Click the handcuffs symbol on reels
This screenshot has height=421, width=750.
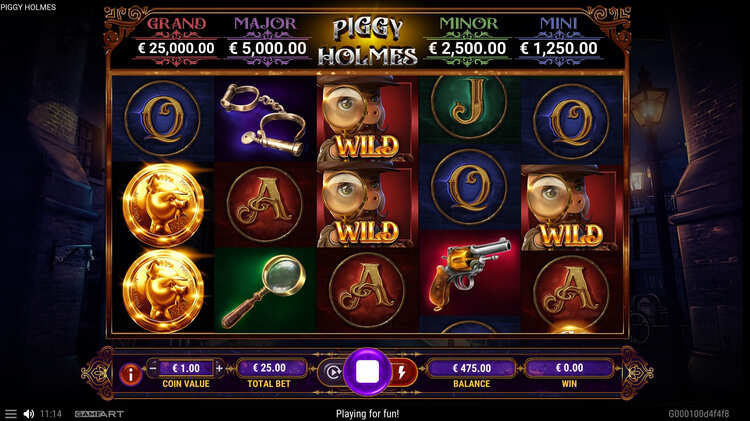(264, 119)
